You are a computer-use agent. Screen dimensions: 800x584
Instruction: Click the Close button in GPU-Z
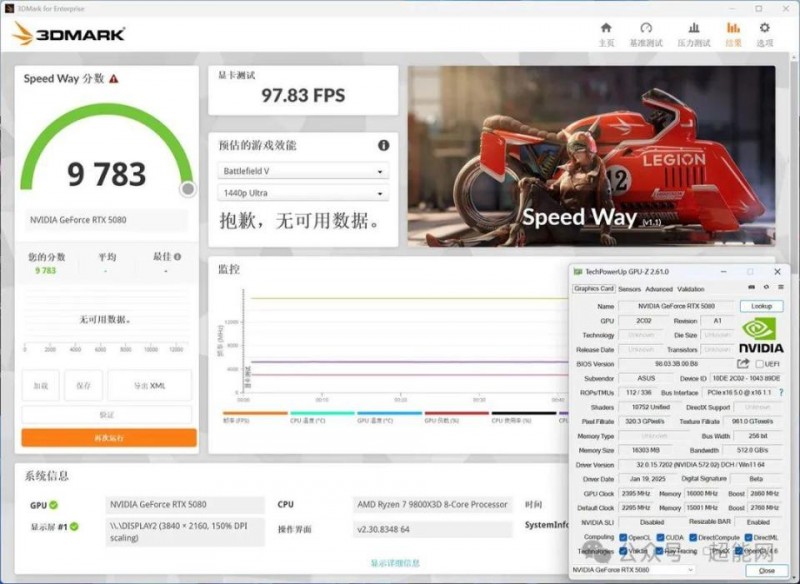pos(766,570)
